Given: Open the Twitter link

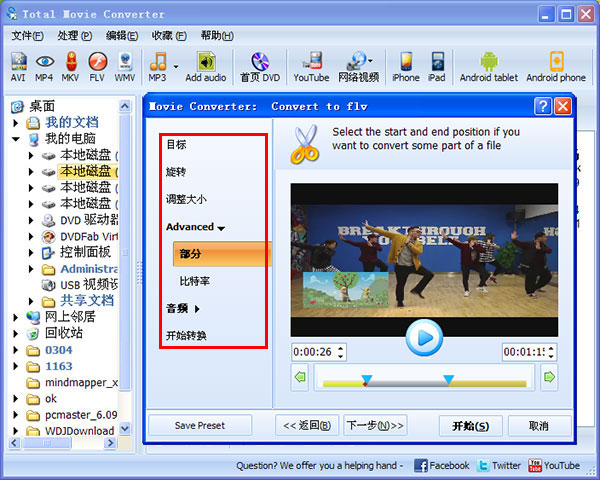Looking at the screenshot, I should pyautogui.click(x=499, y=465).
